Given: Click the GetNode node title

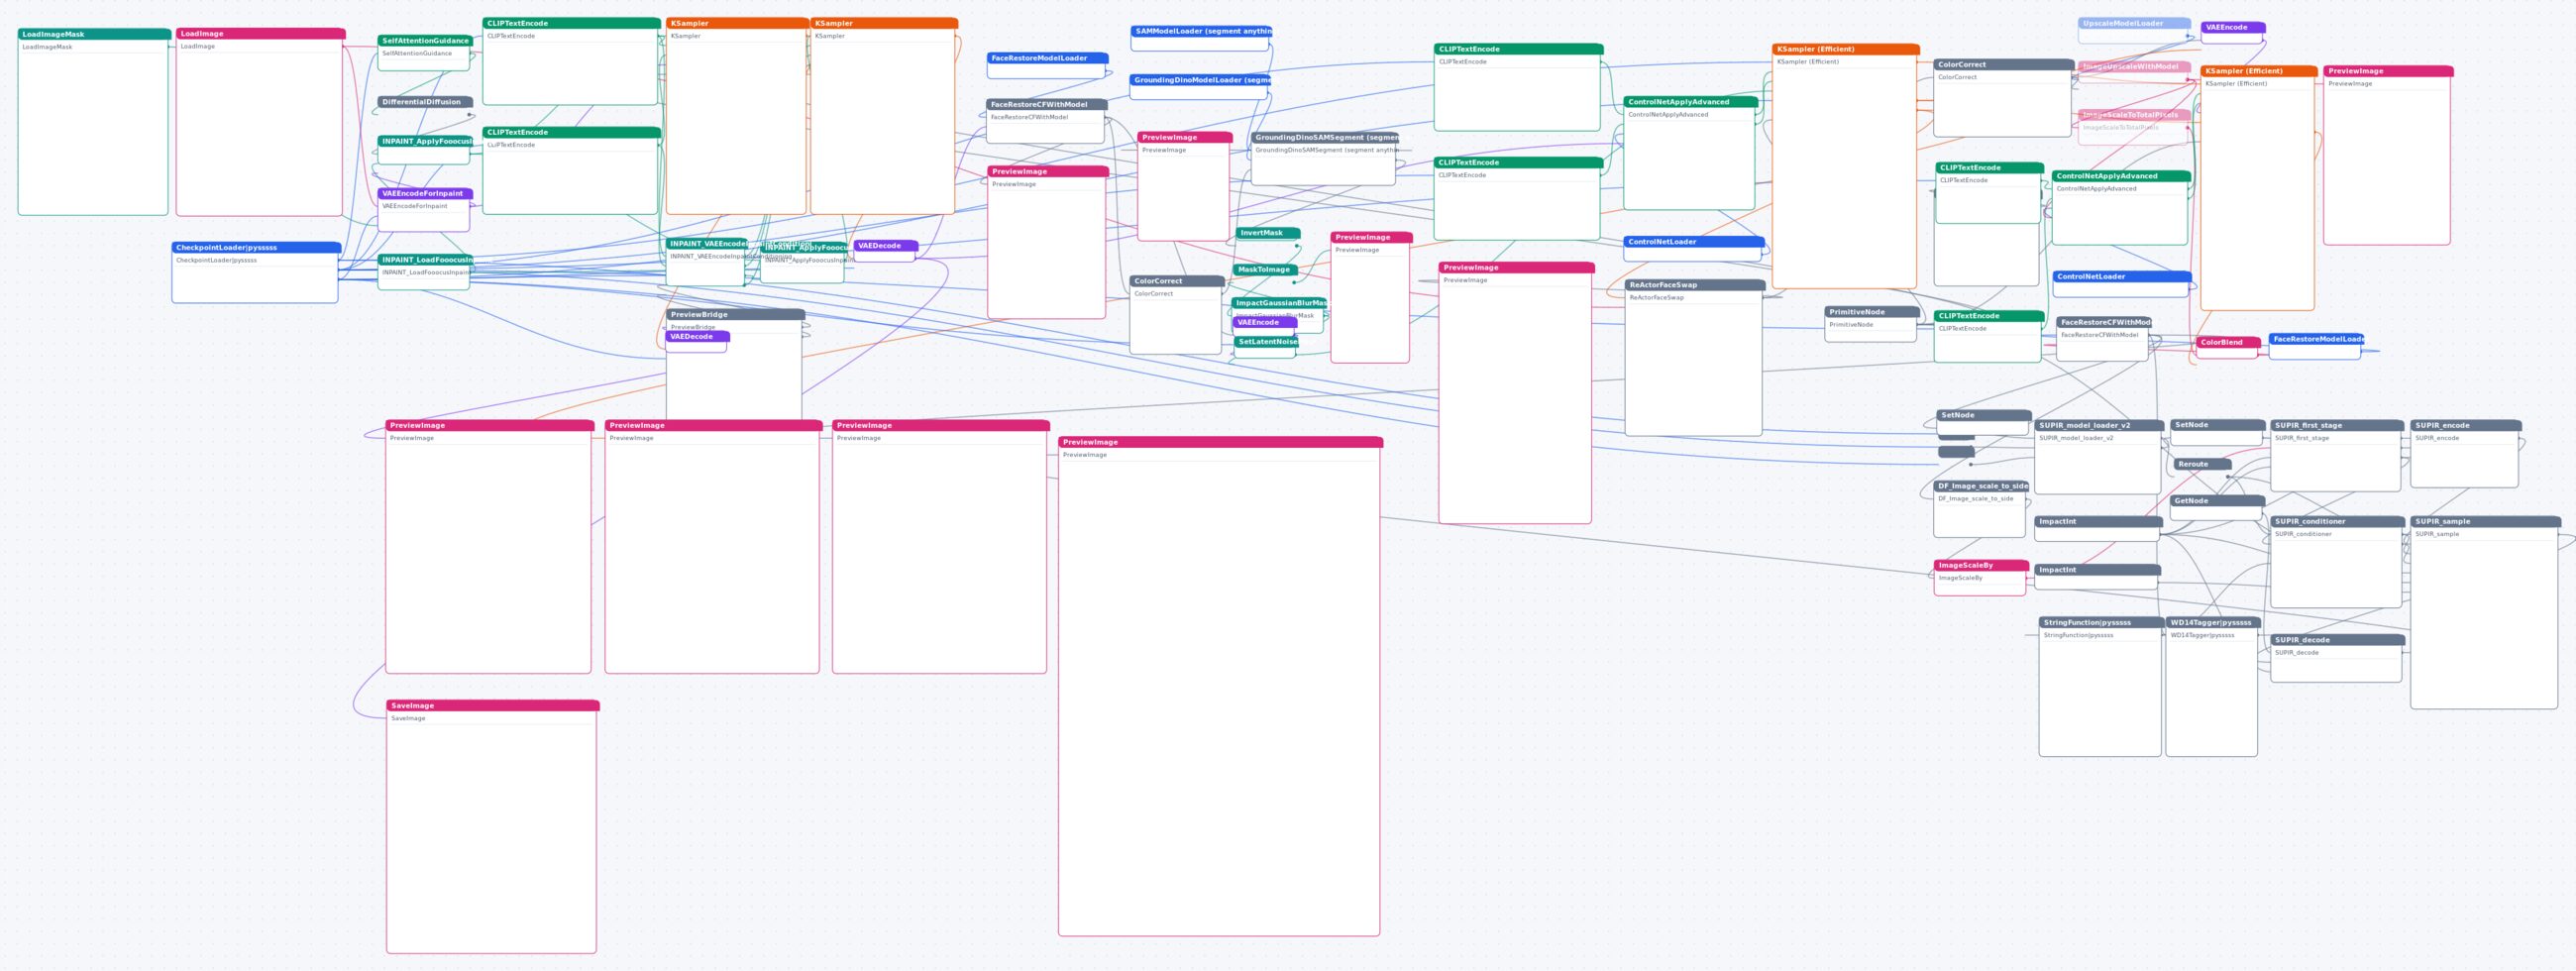Looking at the screenshot, I should point(2217,501).
